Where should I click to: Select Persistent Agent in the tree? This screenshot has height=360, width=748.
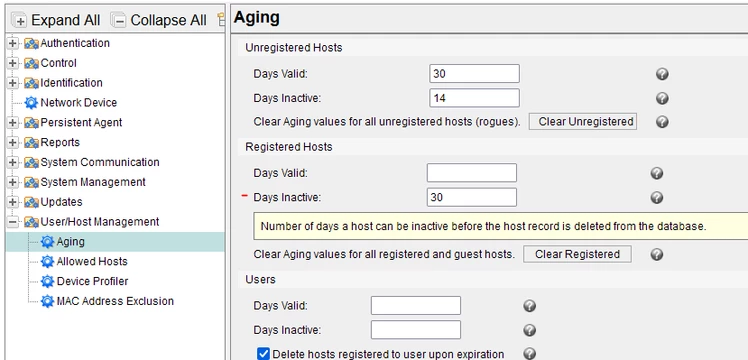pyautogui.click(x=82, y=123)
